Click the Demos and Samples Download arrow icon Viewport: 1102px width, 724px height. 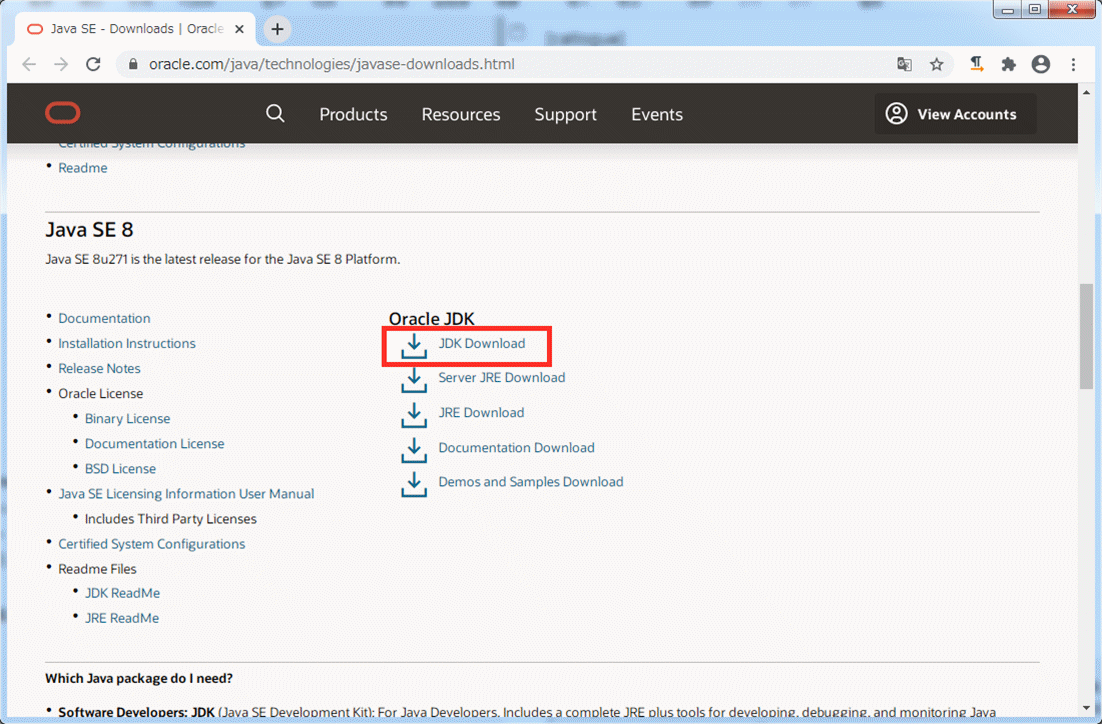click(414, 484)
